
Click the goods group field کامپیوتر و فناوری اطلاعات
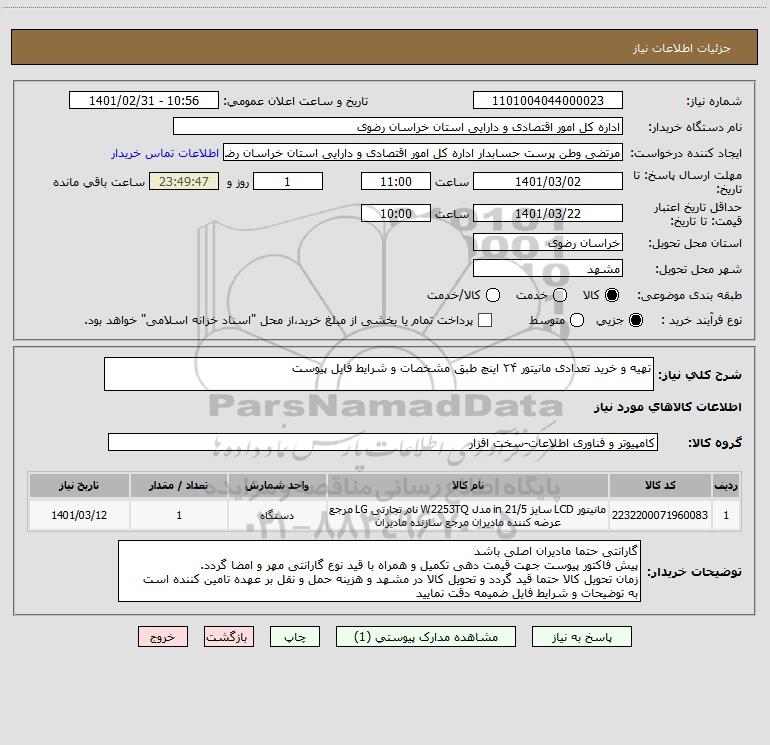tap(383, 442)
